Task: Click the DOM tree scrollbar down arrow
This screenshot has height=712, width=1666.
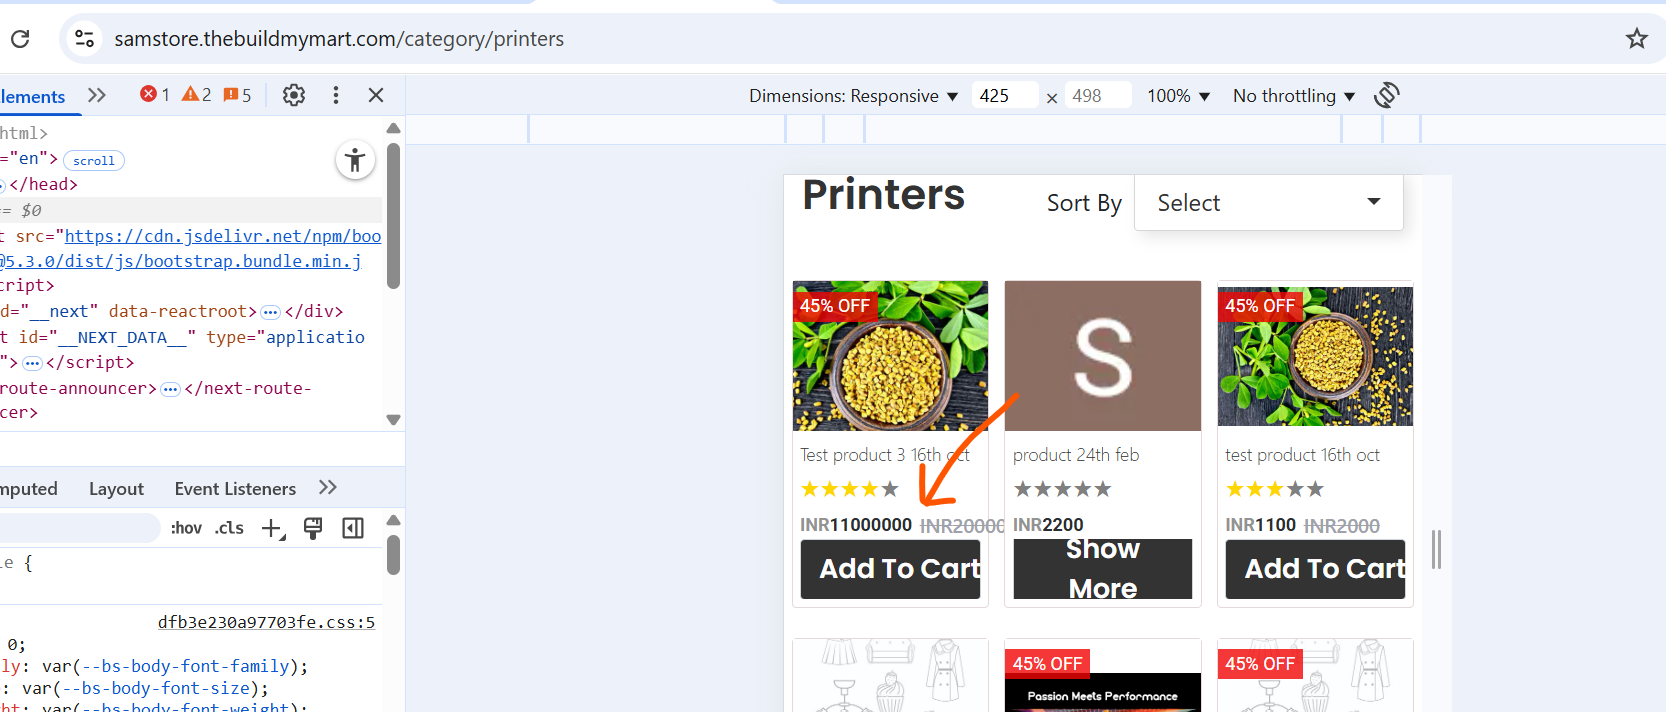Action: [393, 420]
